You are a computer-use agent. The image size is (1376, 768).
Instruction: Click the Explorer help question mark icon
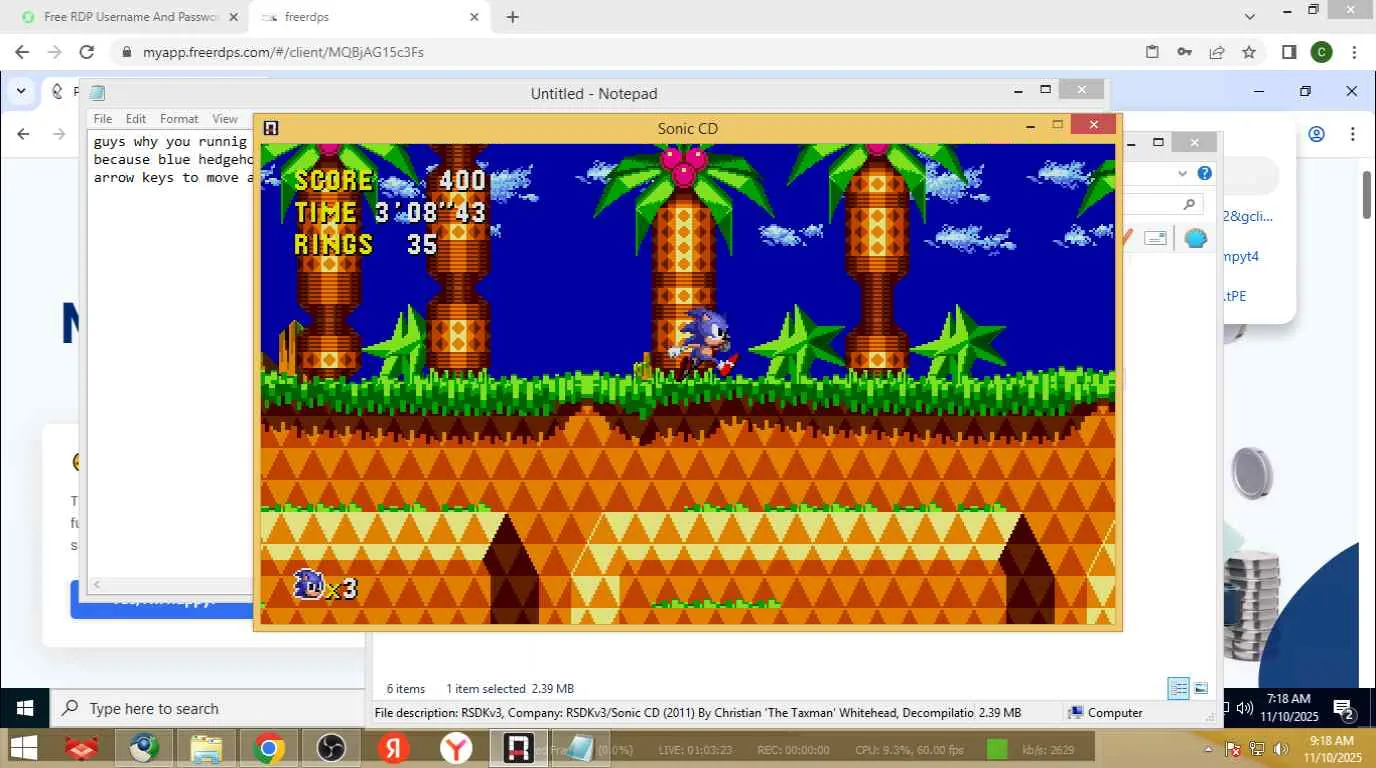tap(1205, 173)
